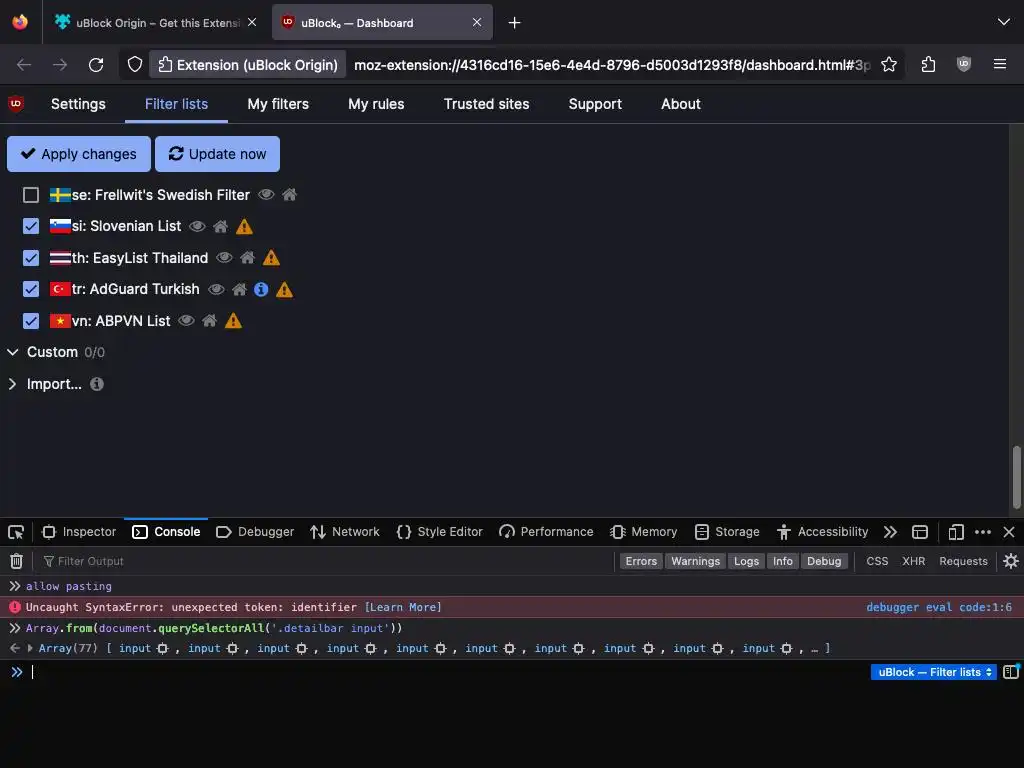Click Apply changes button

(79, 154)
